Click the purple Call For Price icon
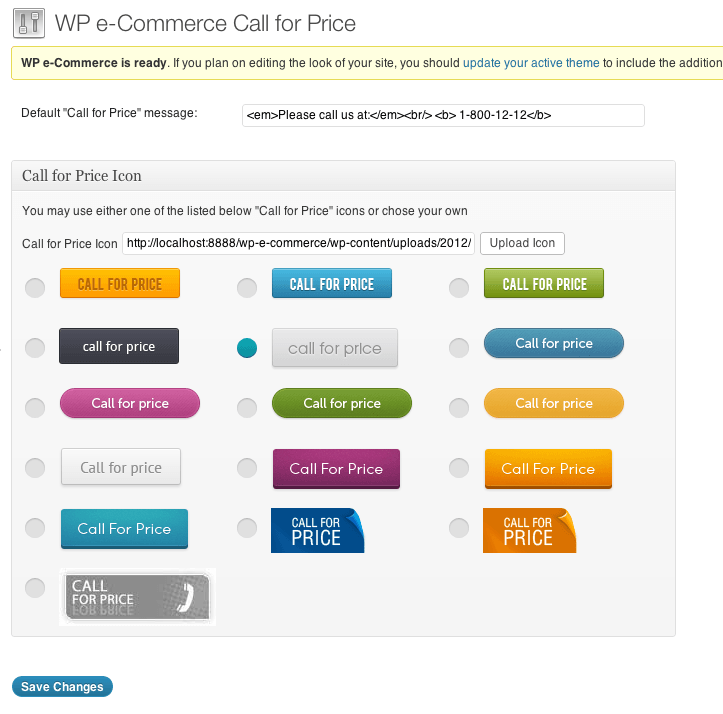Viewport: 723px width, 714px height. coord(337,469)
